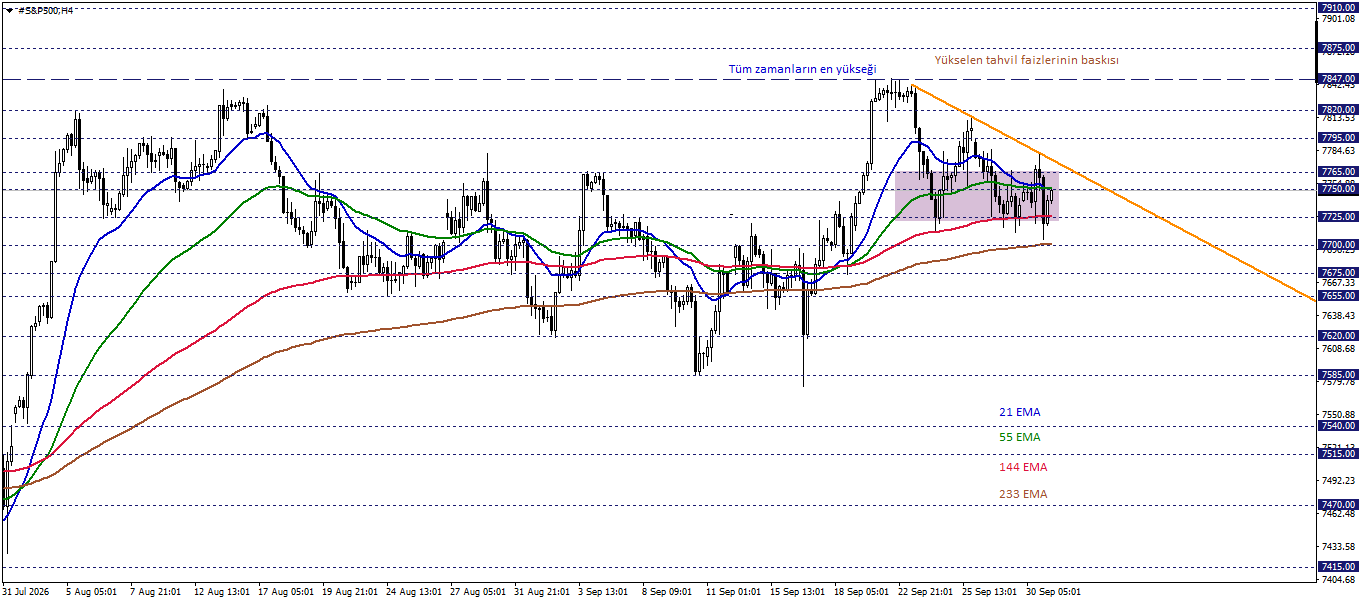
Task: Click the '5 Aug 05:01' time axis label
Action: [x=93, y=592]
